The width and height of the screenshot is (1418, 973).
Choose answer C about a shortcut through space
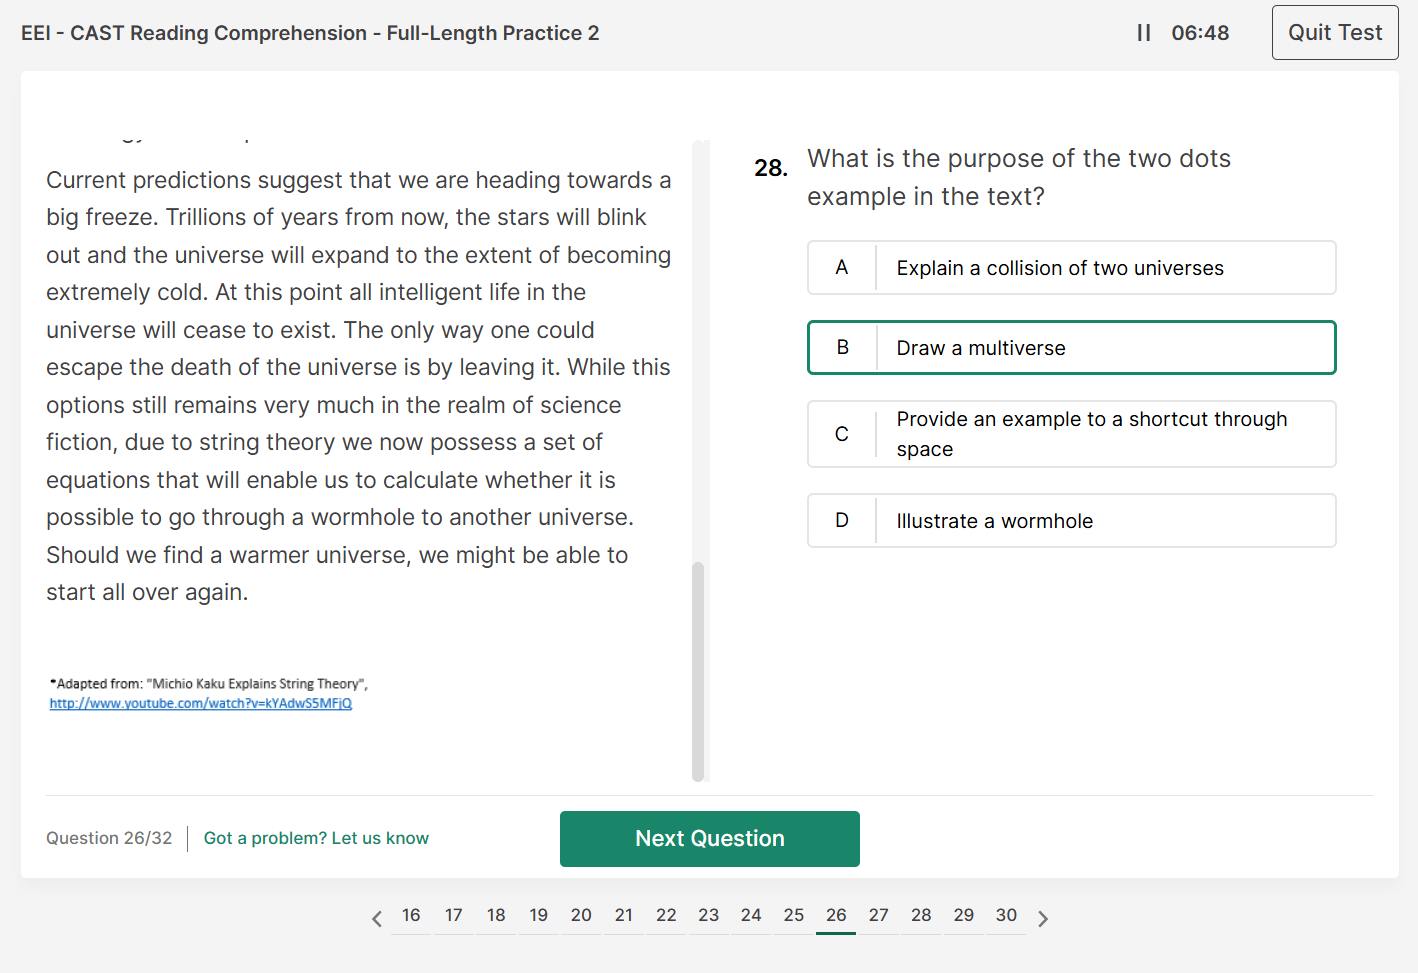[1071, 433]
